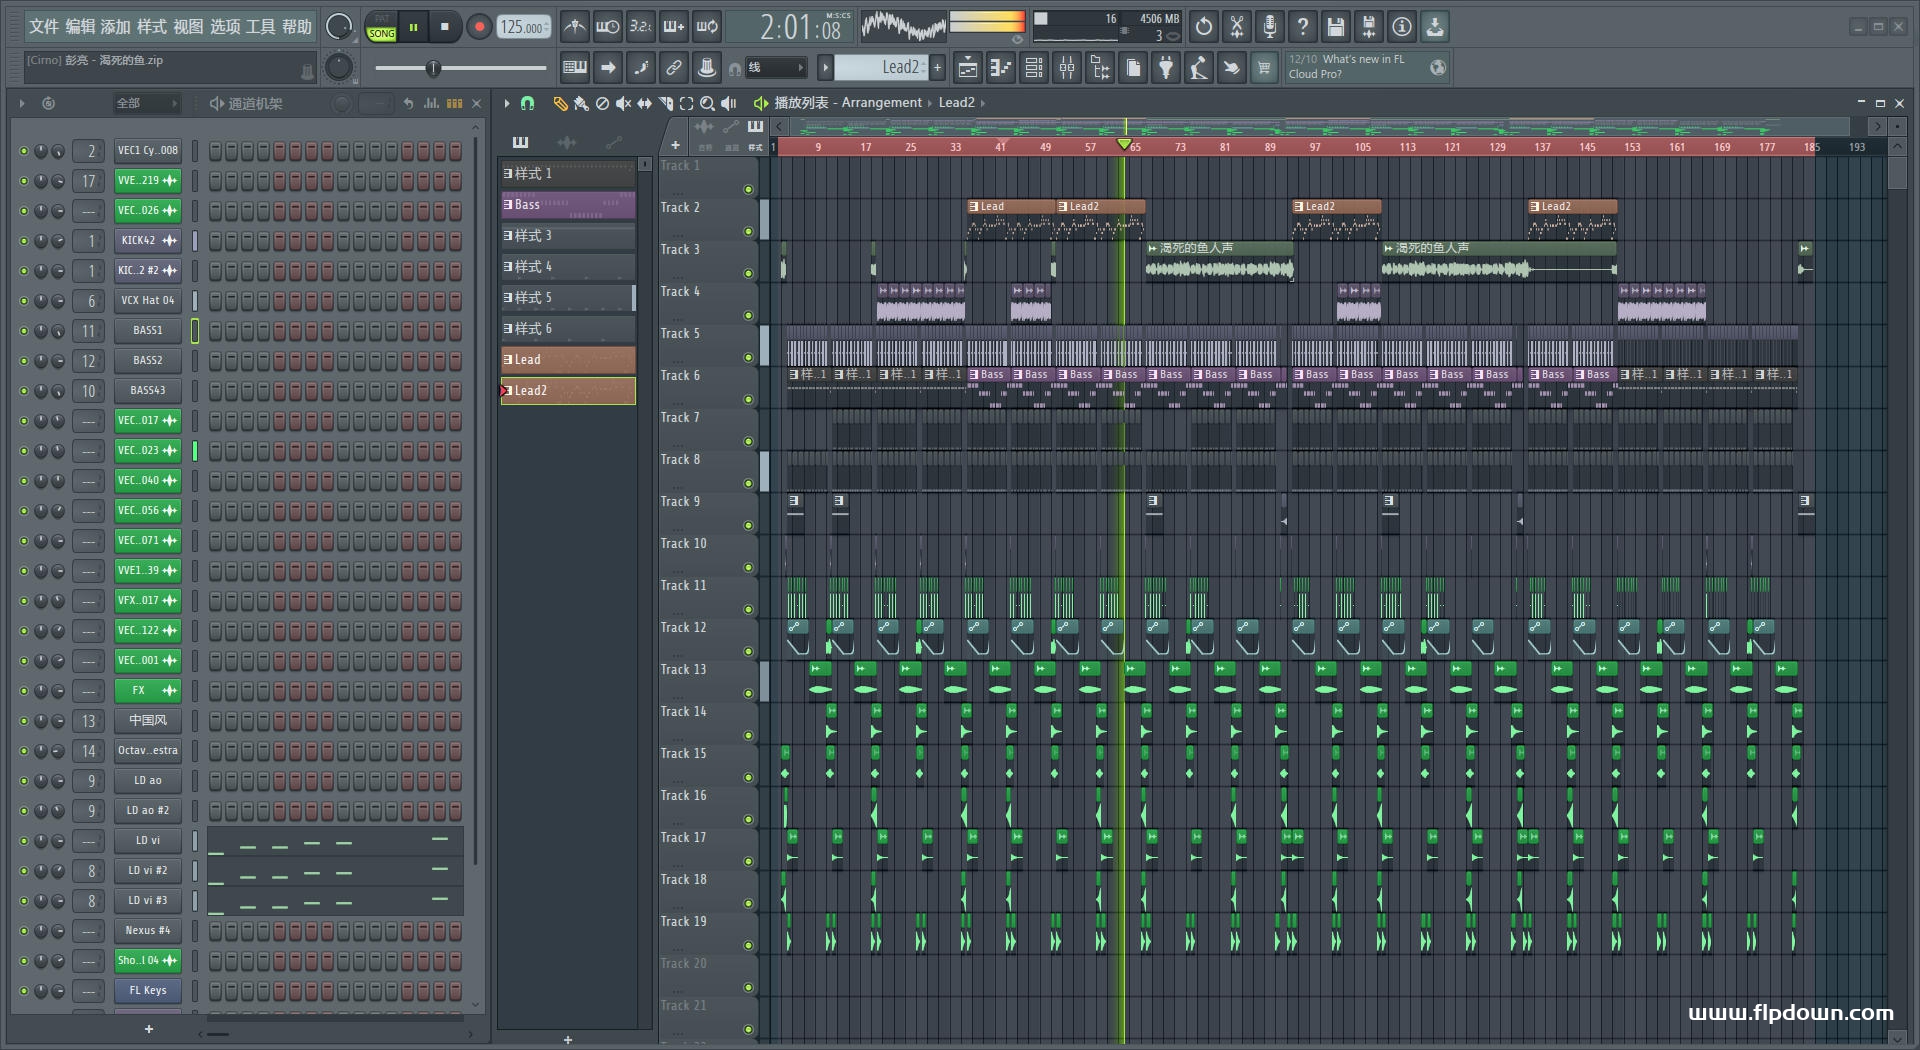
Task: Open the plugin picker plug icon
Action: pyautogui.click(x=1166, y=68)
